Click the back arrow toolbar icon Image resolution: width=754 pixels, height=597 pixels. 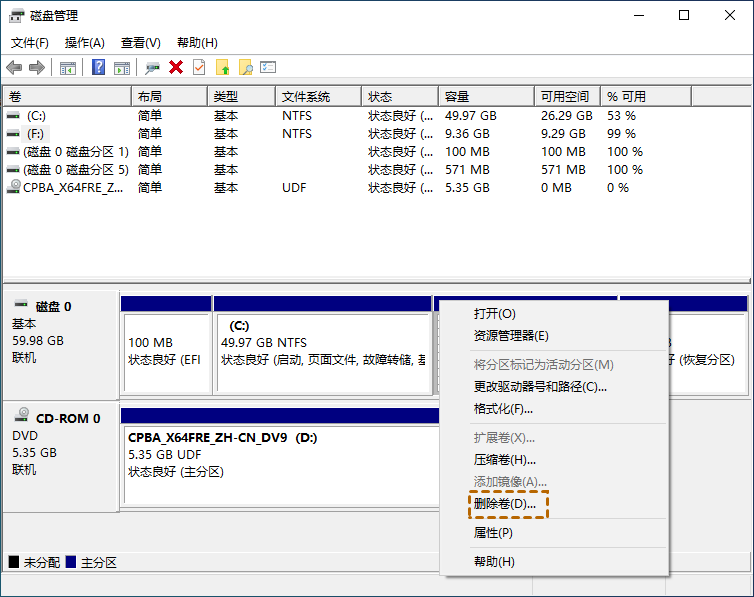pyautogui.click(x=14, y=67)
